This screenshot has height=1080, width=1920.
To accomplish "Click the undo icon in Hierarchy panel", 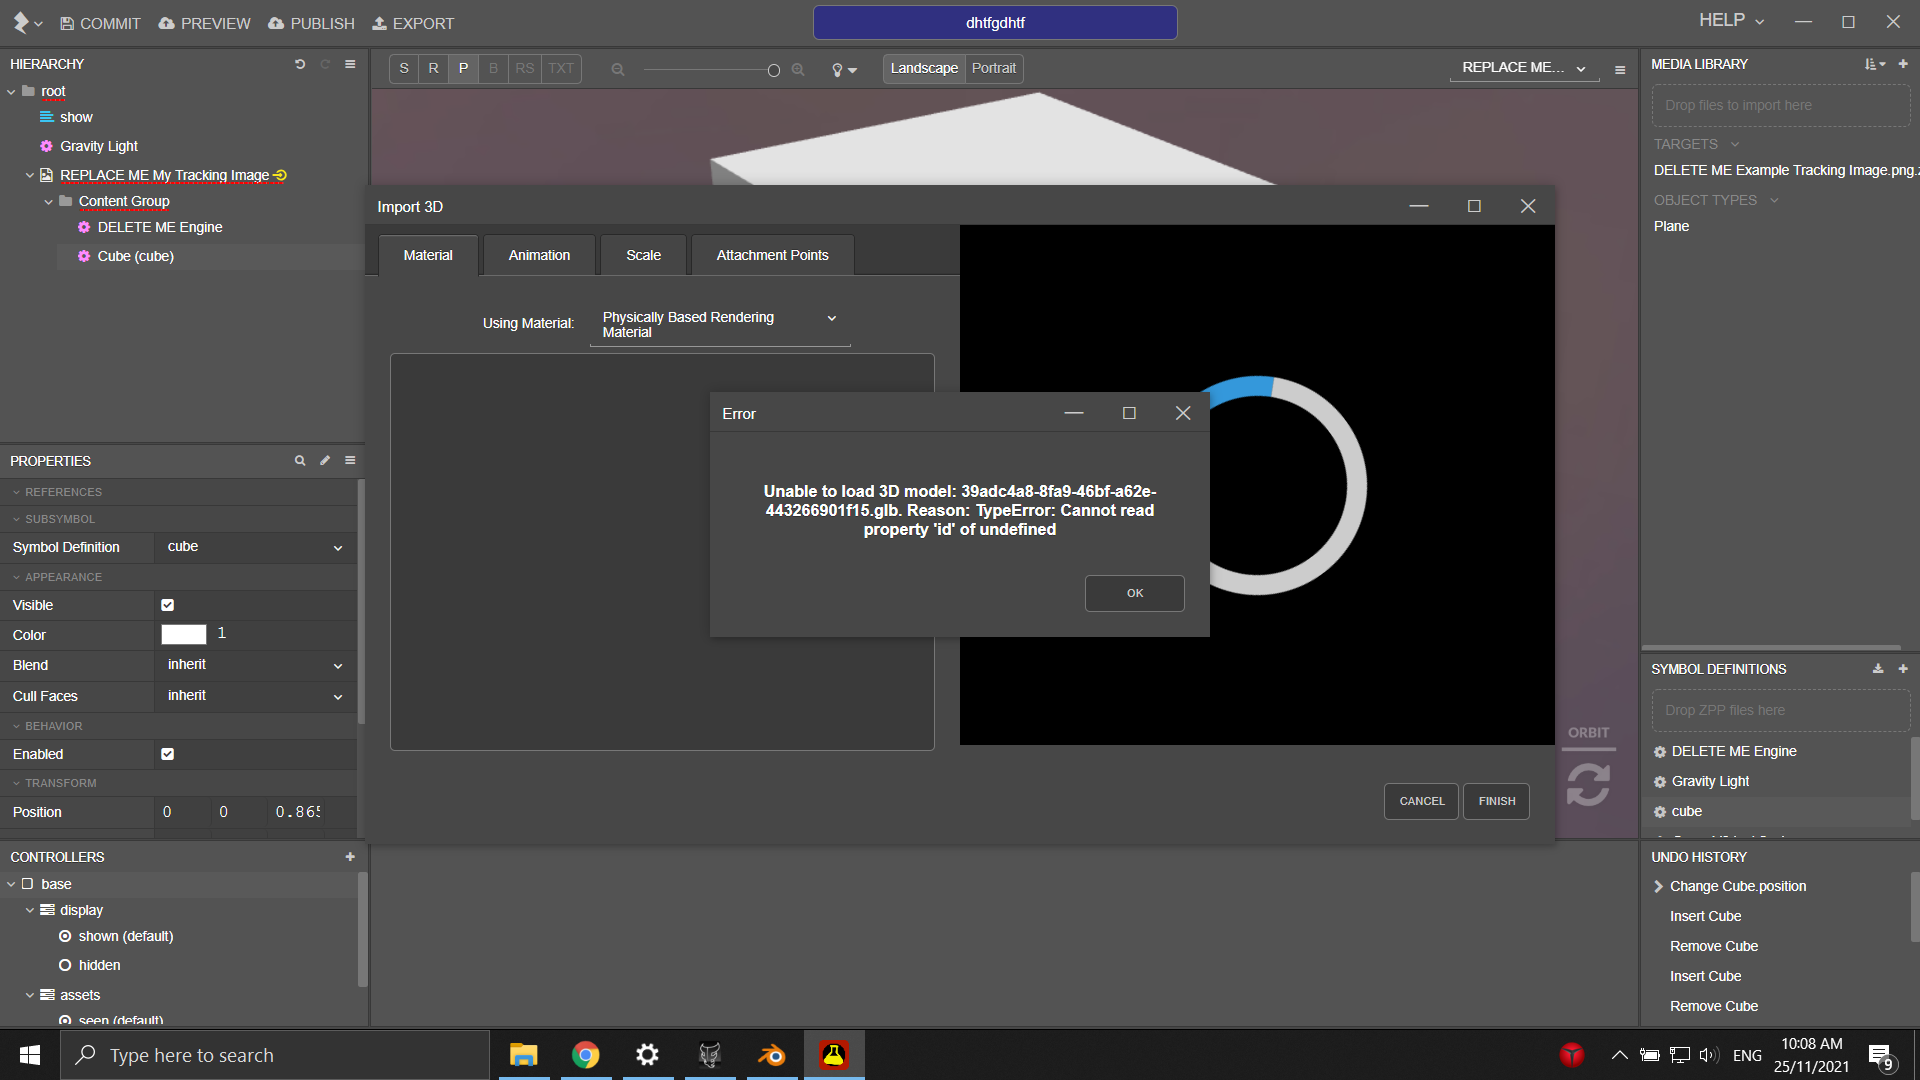I will [x=299, y=64].
